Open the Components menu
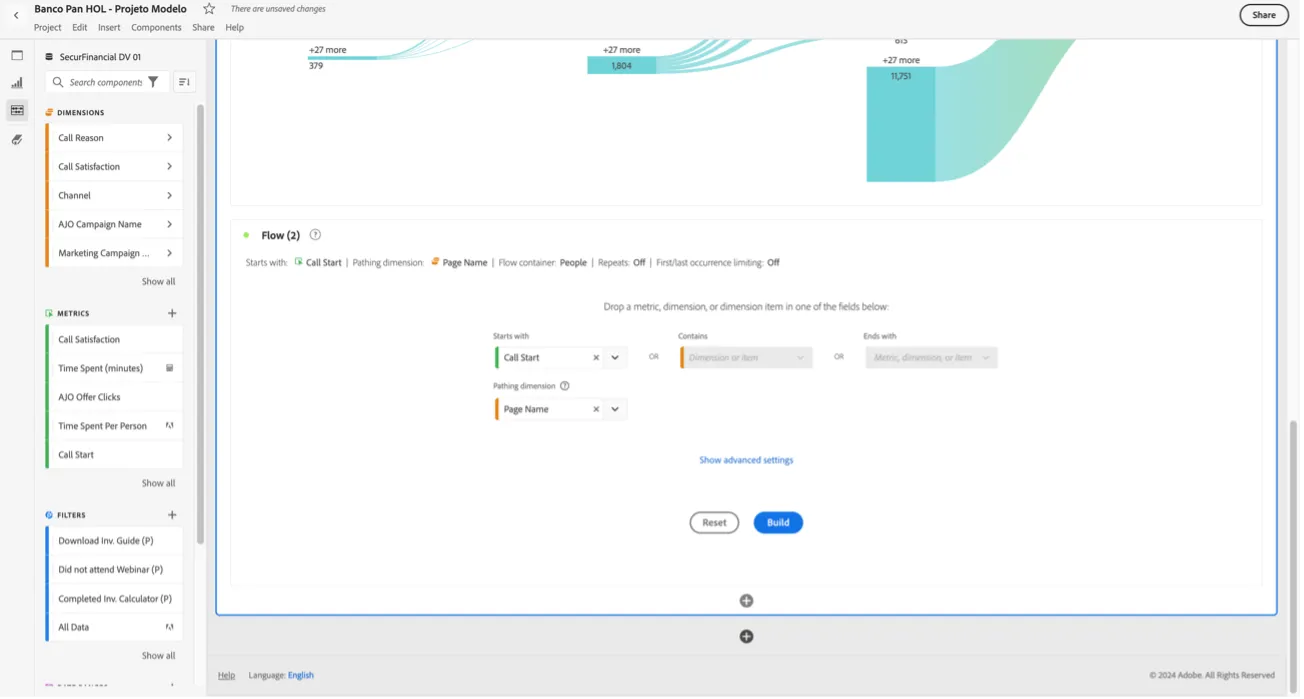1304x699 pixels. pyautogui.click(x=156, y=27)
